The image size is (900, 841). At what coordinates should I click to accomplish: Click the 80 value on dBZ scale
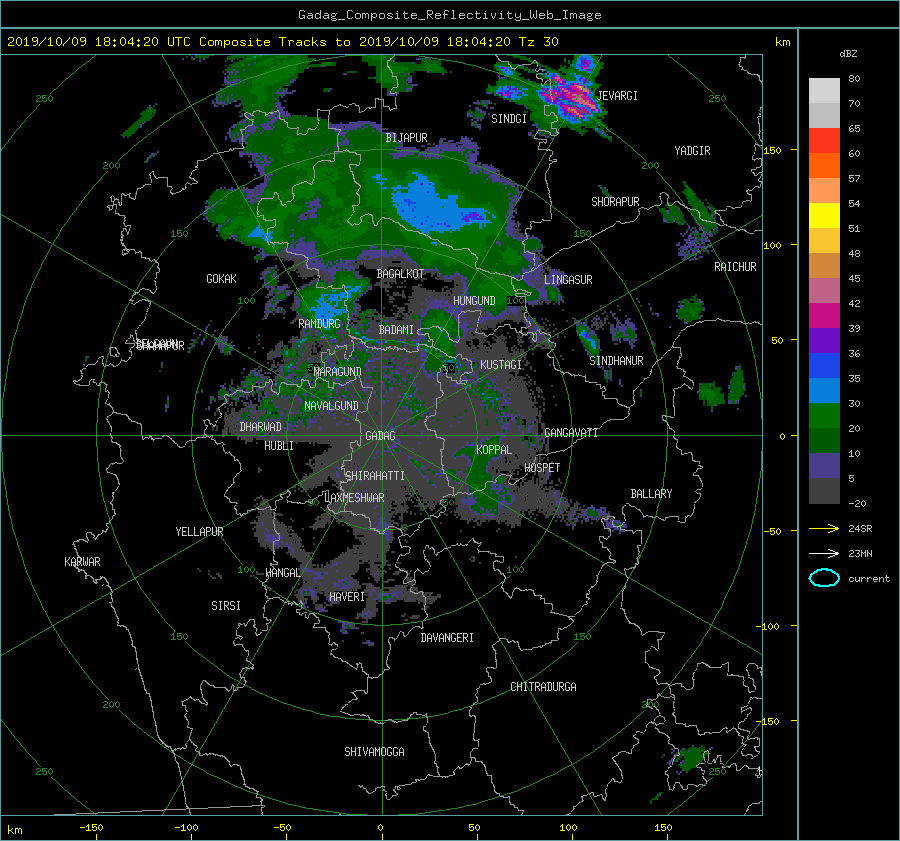pyautogui.click(x=854, y=79)
